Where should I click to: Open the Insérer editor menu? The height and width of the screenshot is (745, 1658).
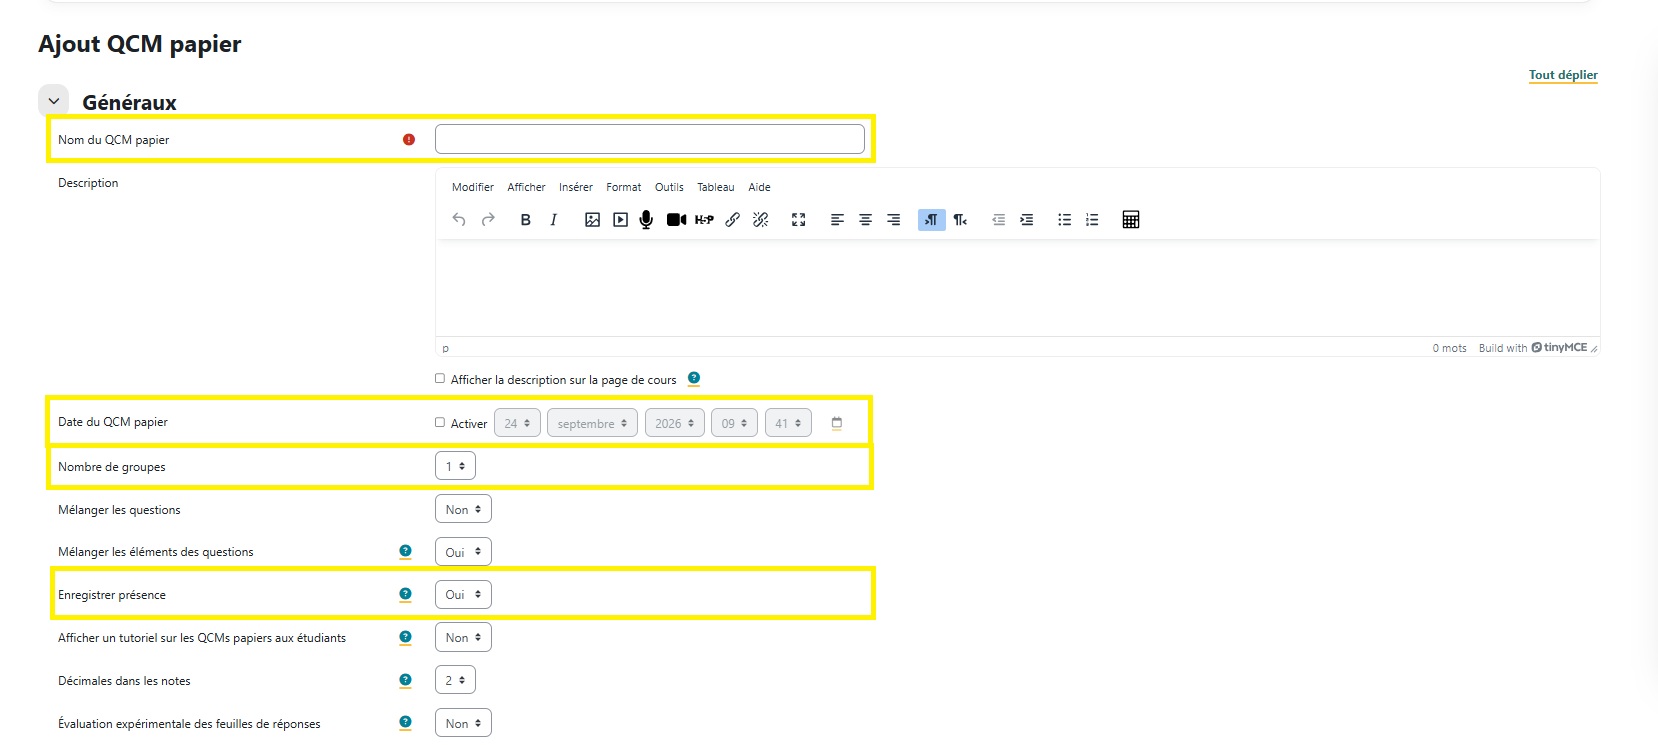coord(576,187)
